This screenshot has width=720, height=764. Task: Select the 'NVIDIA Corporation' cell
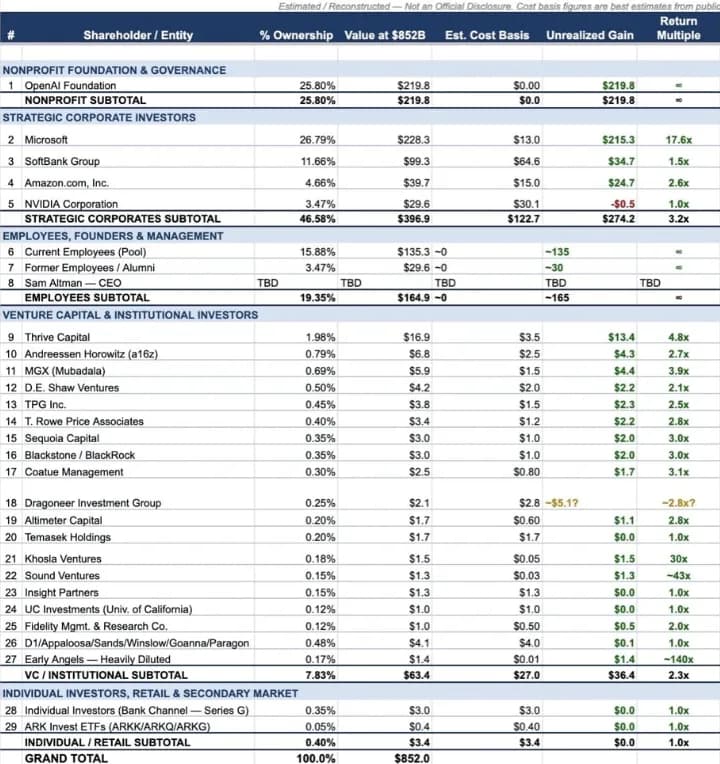(x=71, y=204)
